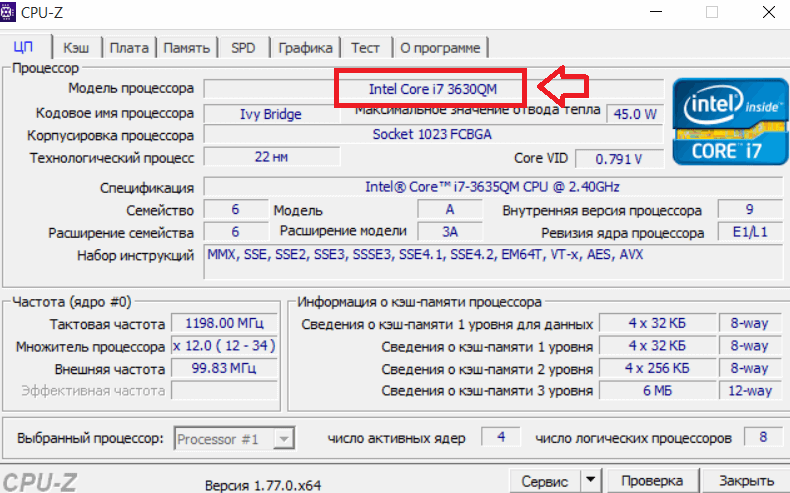Image resolution: width=790 pixels, height=493 pixels.
Task: Go to the Графика tab
Action: tap(305, 48)
